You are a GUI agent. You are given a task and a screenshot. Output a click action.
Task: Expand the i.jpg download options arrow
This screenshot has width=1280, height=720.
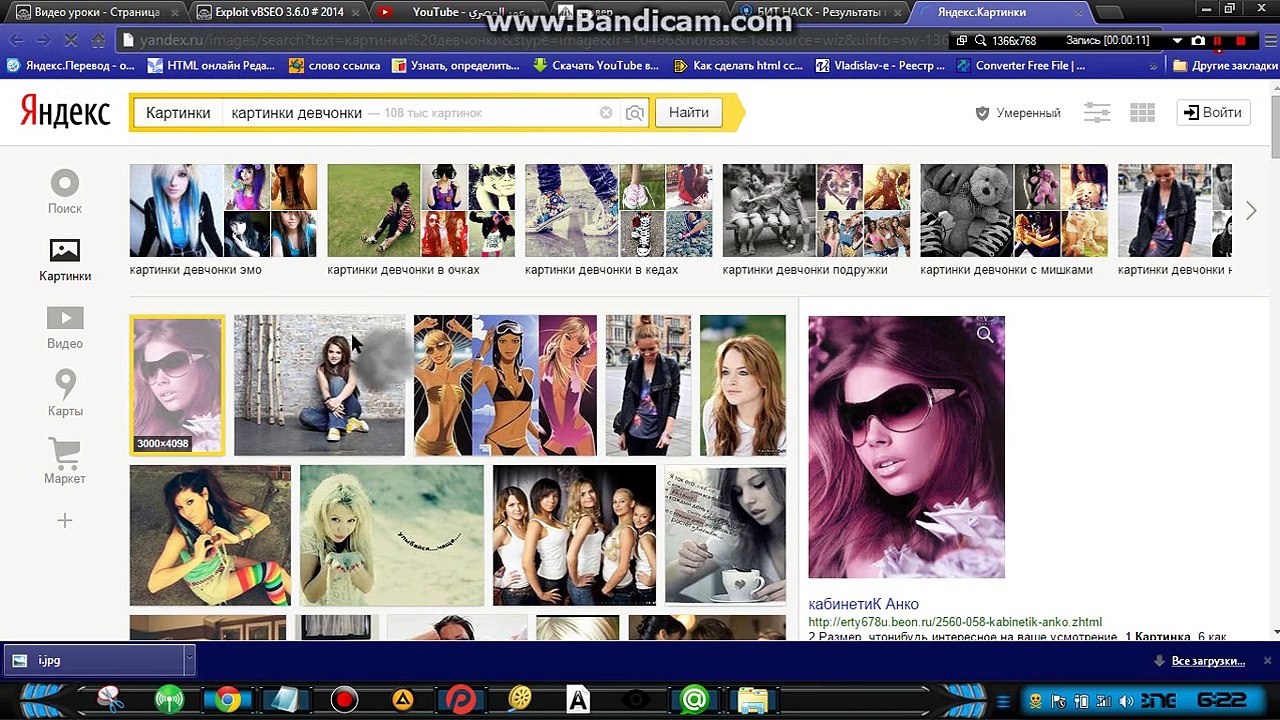[188, 660]
